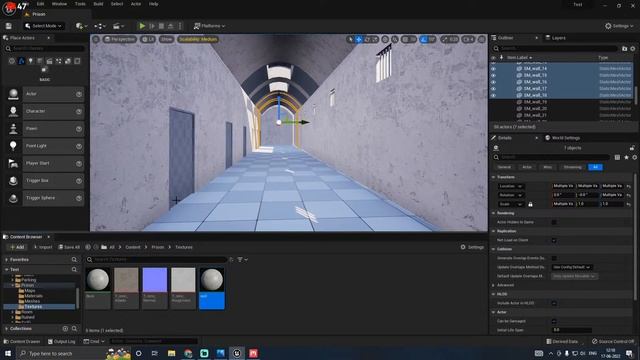Toggle visibility eye for SM_wall_15

(x=493, y=75)
